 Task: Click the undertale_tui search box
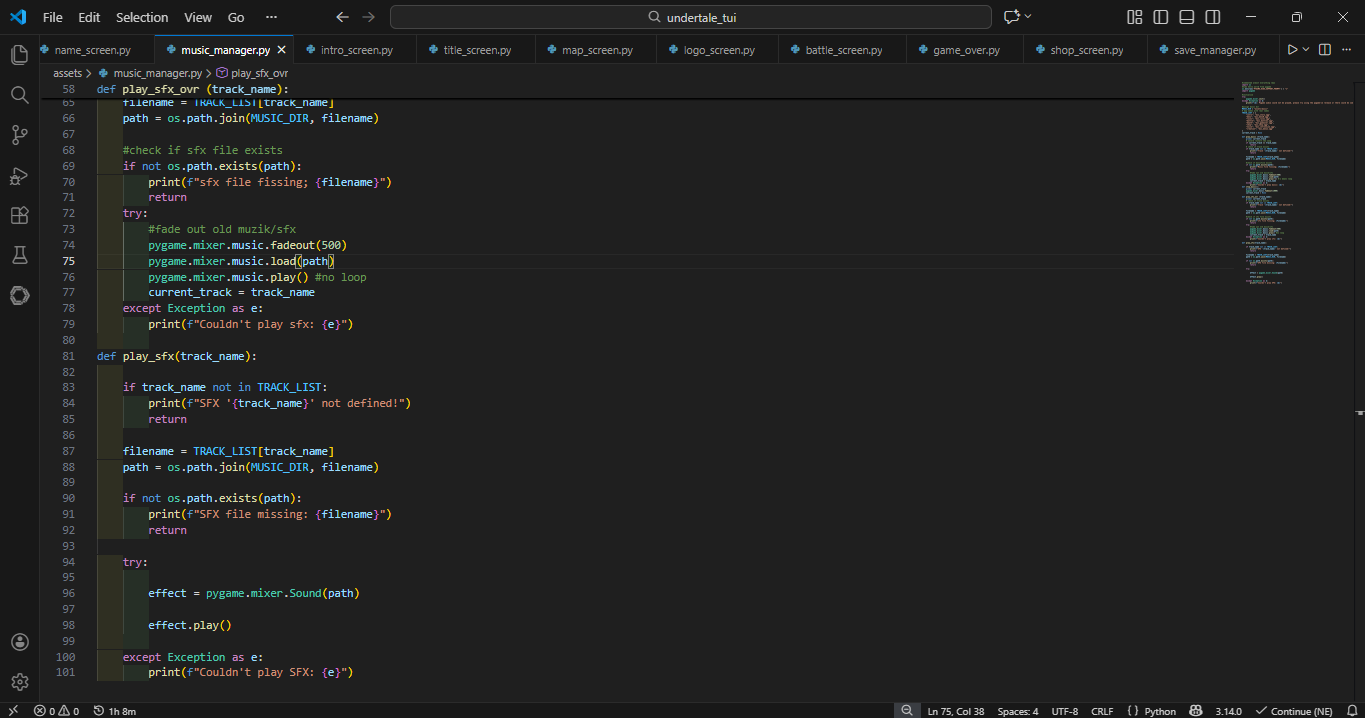click(x=690, y=17)
